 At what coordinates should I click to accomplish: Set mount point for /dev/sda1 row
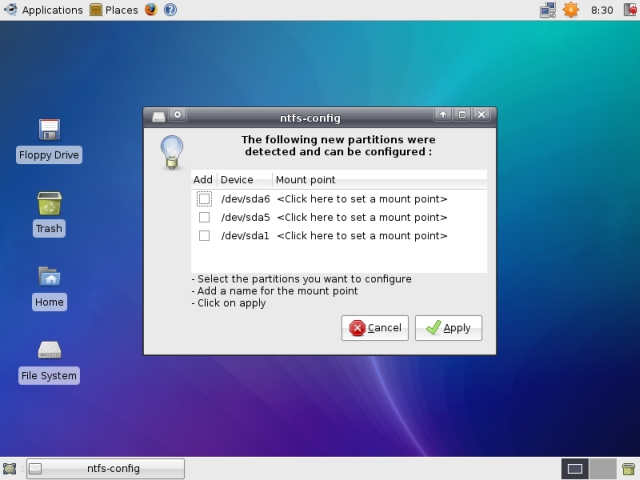tap(362, 236)
